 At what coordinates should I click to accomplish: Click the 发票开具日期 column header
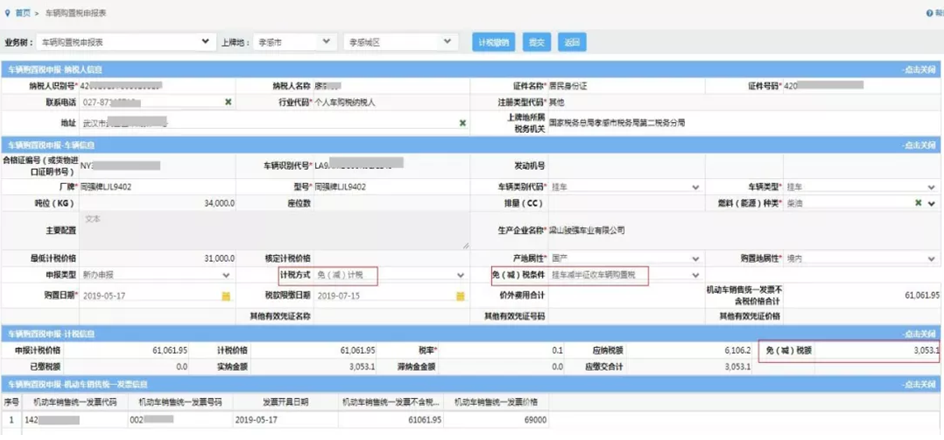284,403
